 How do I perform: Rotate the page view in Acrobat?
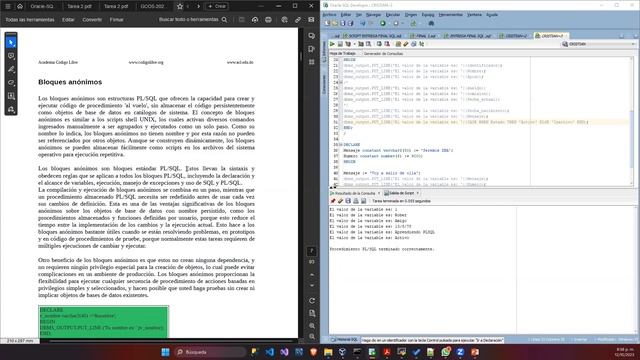point(312,301)
